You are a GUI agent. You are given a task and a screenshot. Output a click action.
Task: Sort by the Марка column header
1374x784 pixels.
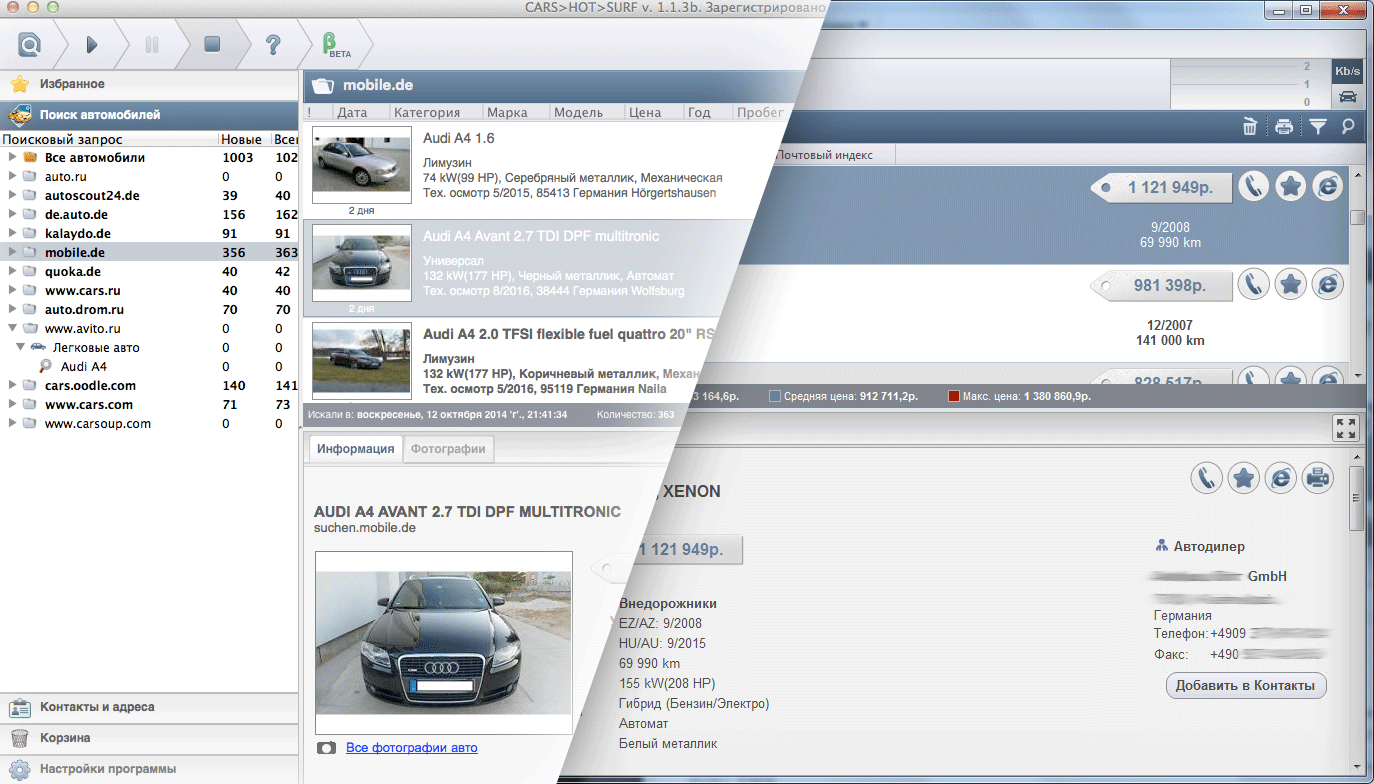point(514,112)
